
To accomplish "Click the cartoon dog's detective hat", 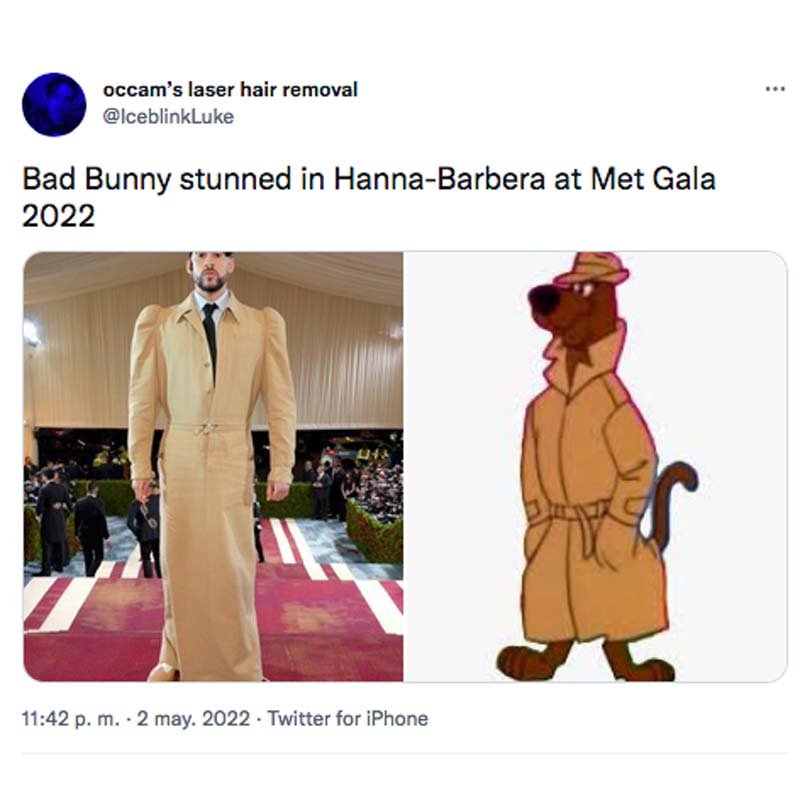I will pyautogui.click(x=593, y=270).
